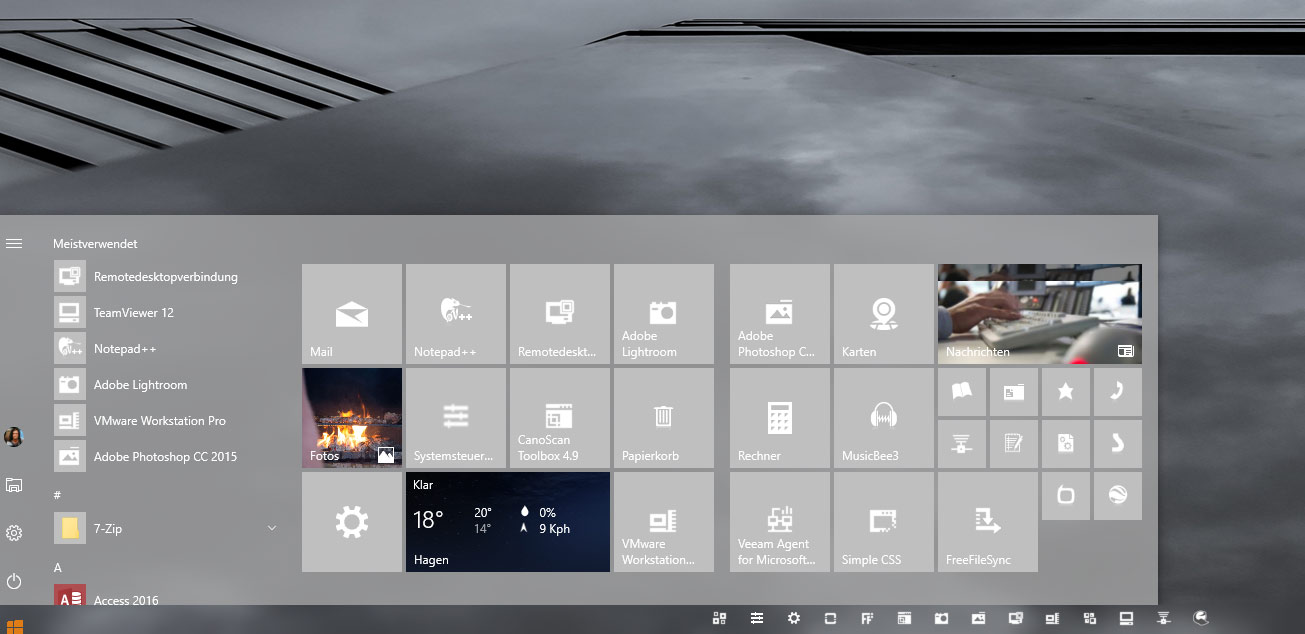The image size is (1305, 634).
Task: Click the rounded-square icon in the taskbar
Action: click(831, 619)
